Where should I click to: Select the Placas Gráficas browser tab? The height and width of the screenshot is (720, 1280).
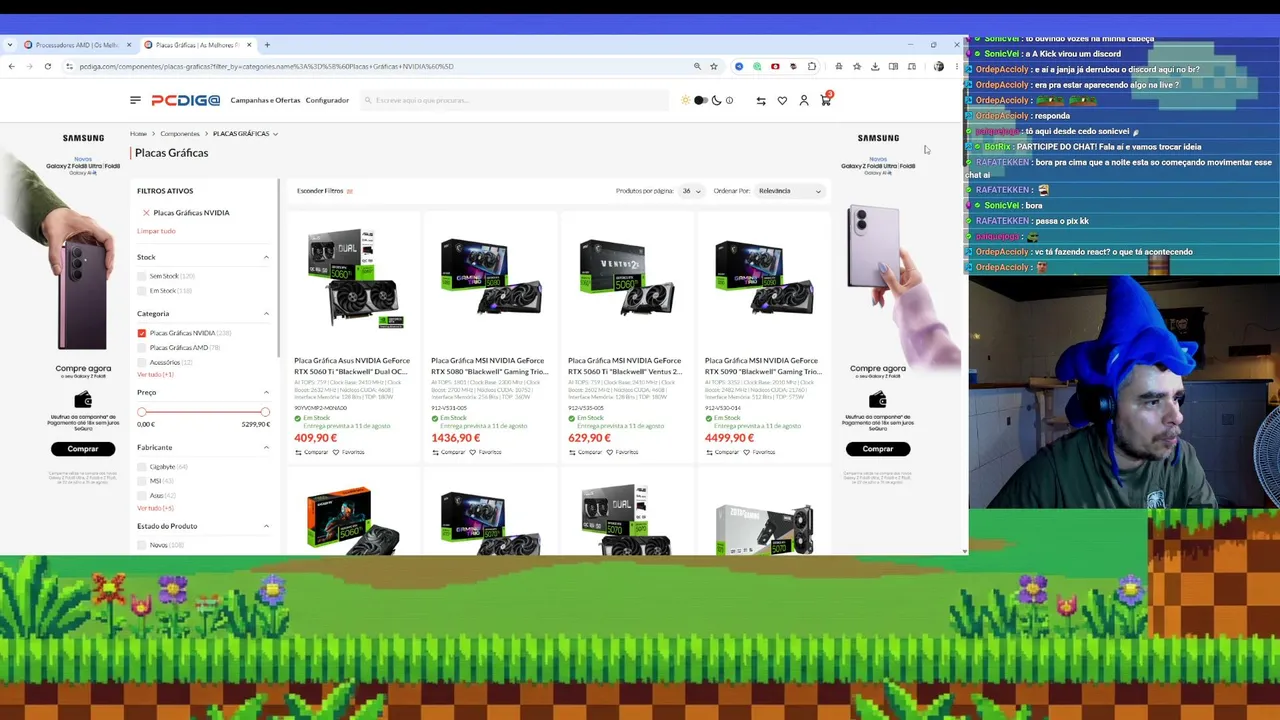(197, 45)
